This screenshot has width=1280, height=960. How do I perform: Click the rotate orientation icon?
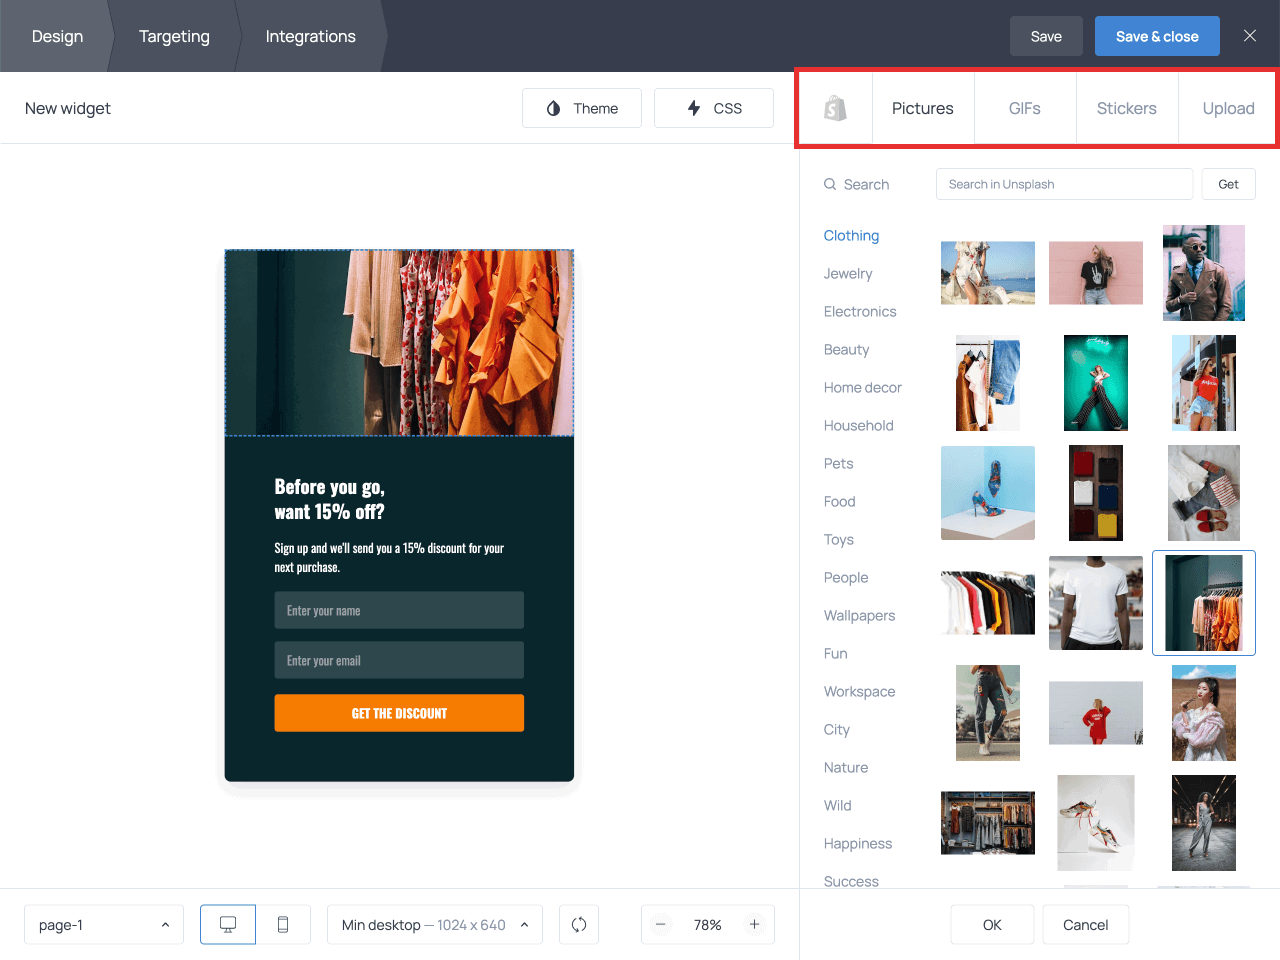click(x=579, y=925)
